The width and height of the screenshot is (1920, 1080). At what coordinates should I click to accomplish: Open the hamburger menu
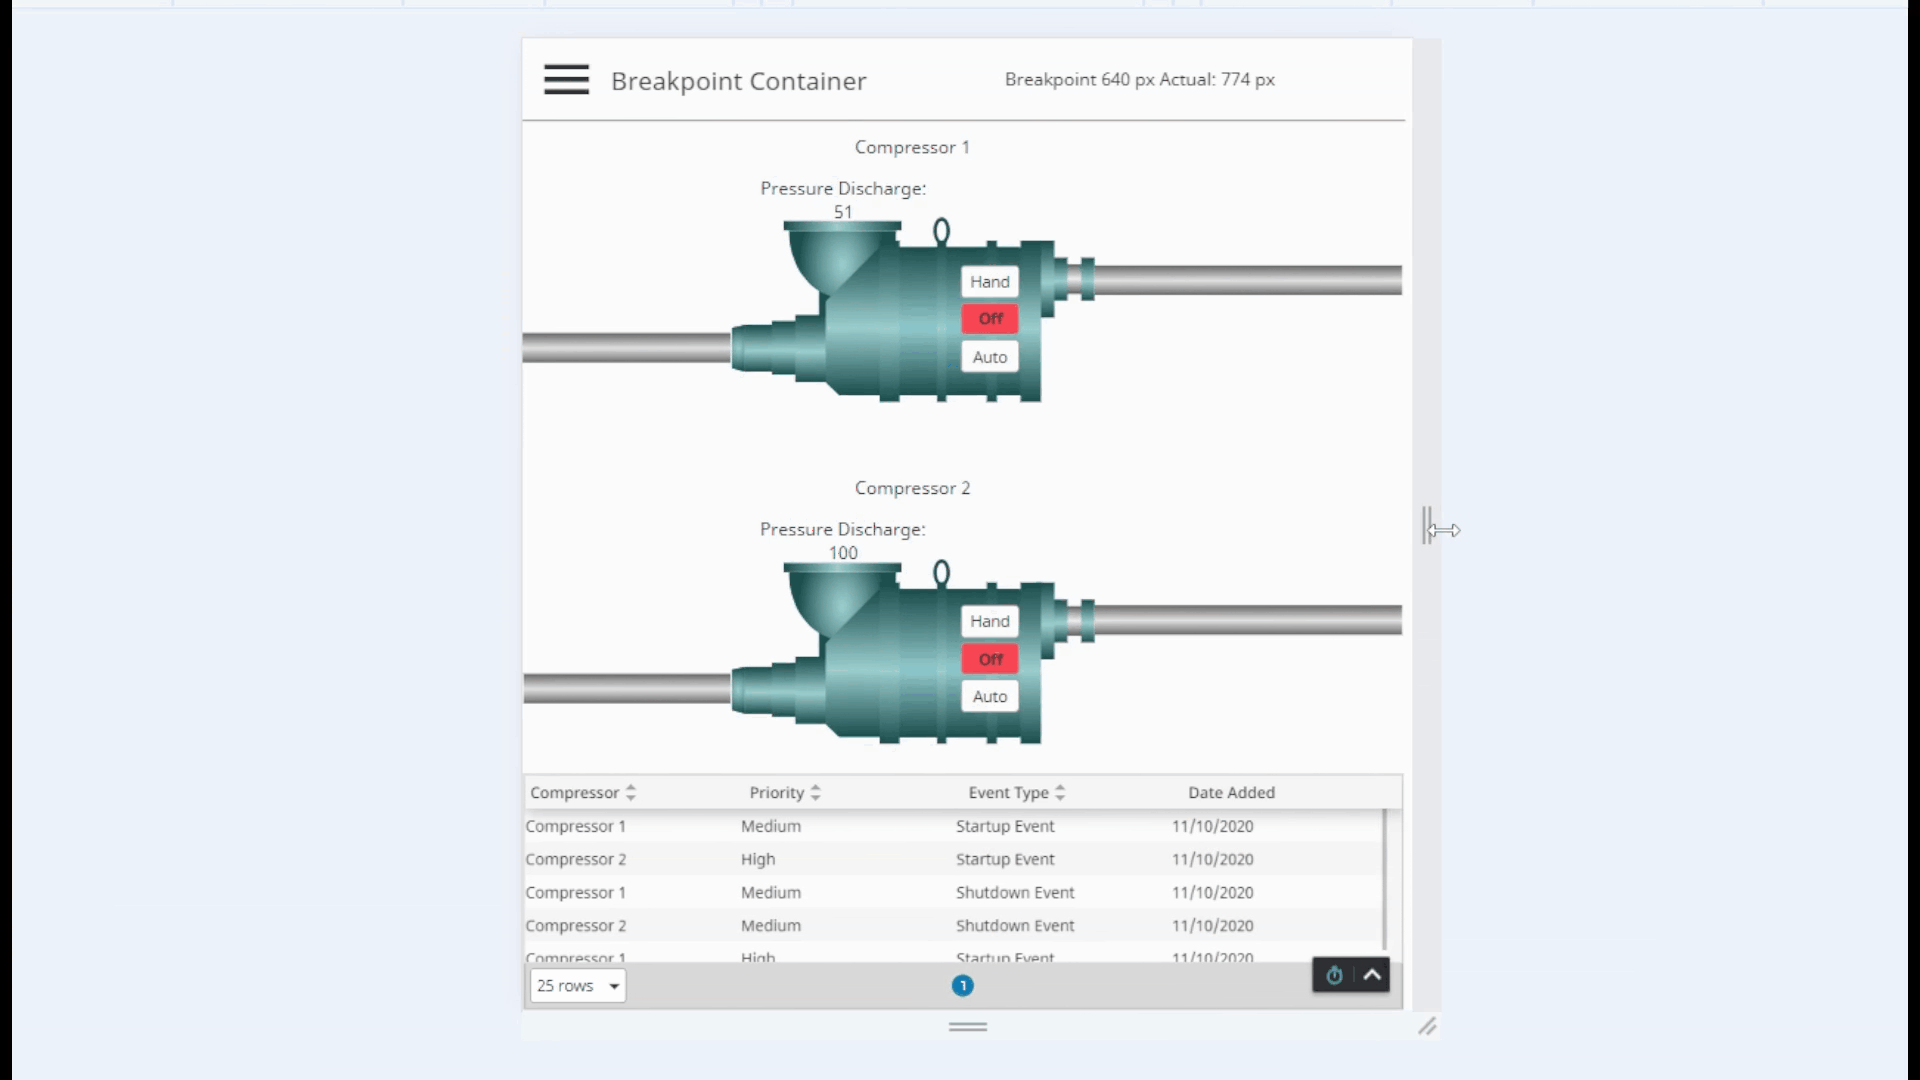click(x=566, y=80)
